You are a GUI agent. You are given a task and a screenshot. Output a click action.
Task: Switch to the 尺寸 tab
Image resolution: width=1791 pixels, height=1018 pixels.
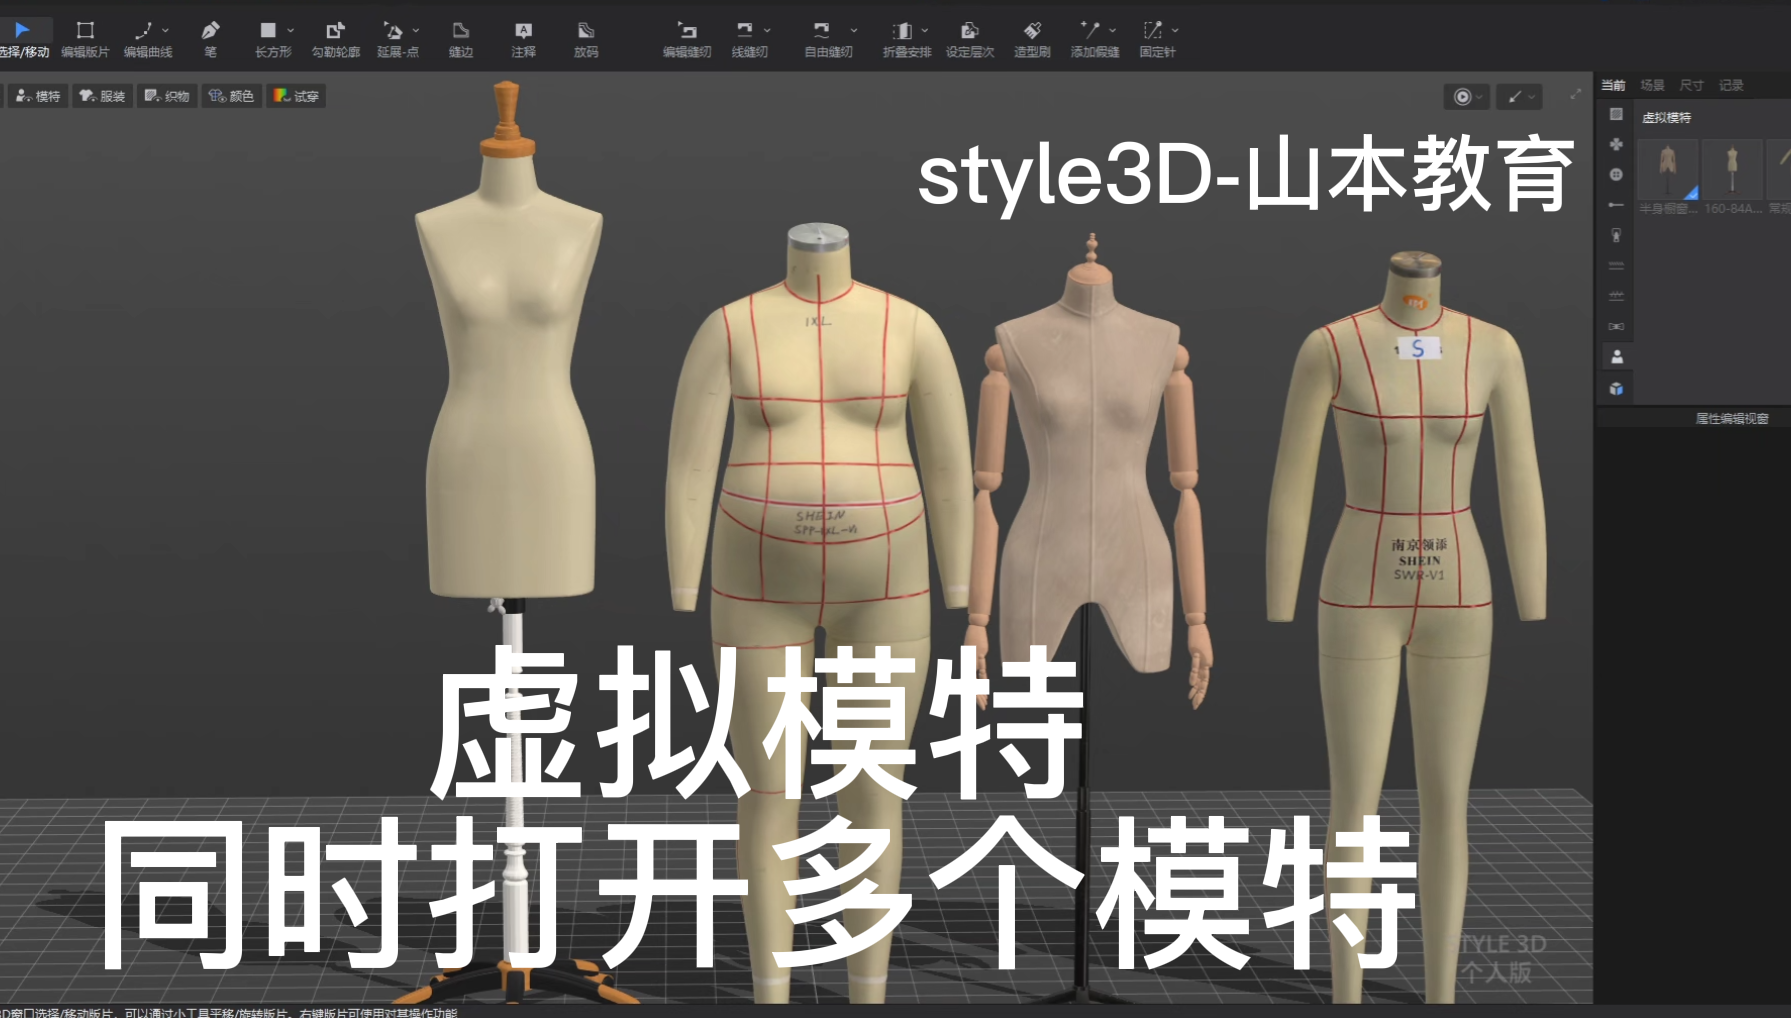coord(1691,85)
